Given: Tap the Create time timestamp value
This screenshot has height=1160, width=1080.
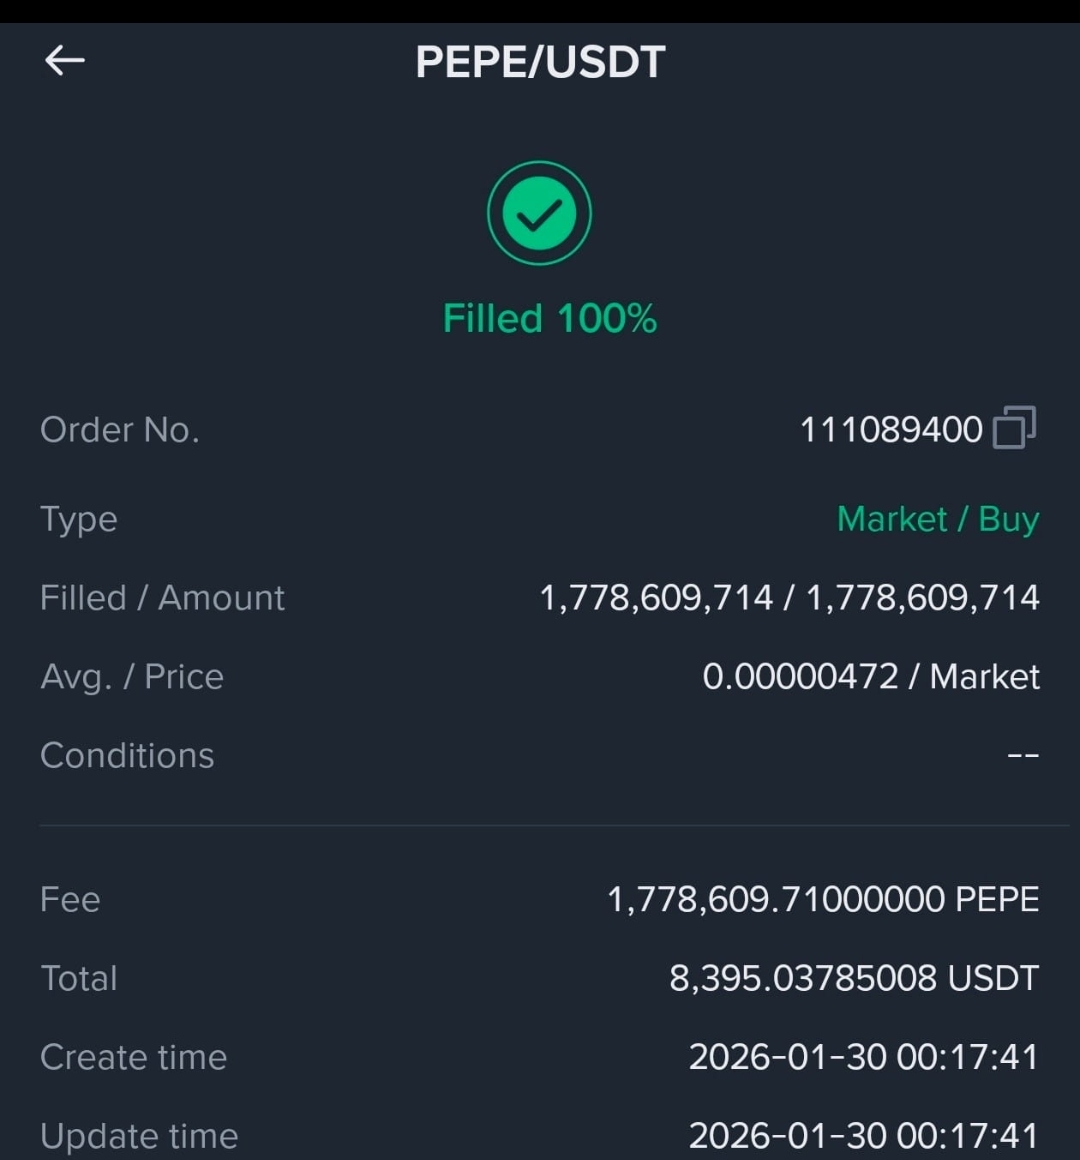Looking at the screenshot, I should (x=864, y=1056).
